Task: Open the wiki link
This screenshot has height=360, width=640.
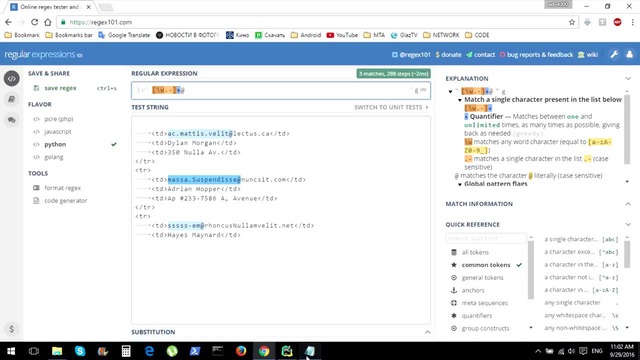Action: [588, 54]
